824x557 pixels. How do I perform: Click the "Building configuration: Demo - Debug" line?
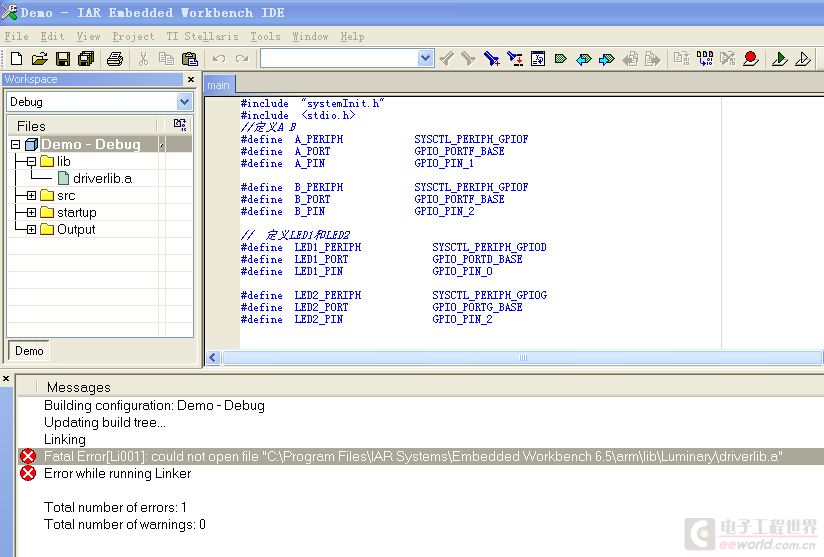[x=154, y=405]
